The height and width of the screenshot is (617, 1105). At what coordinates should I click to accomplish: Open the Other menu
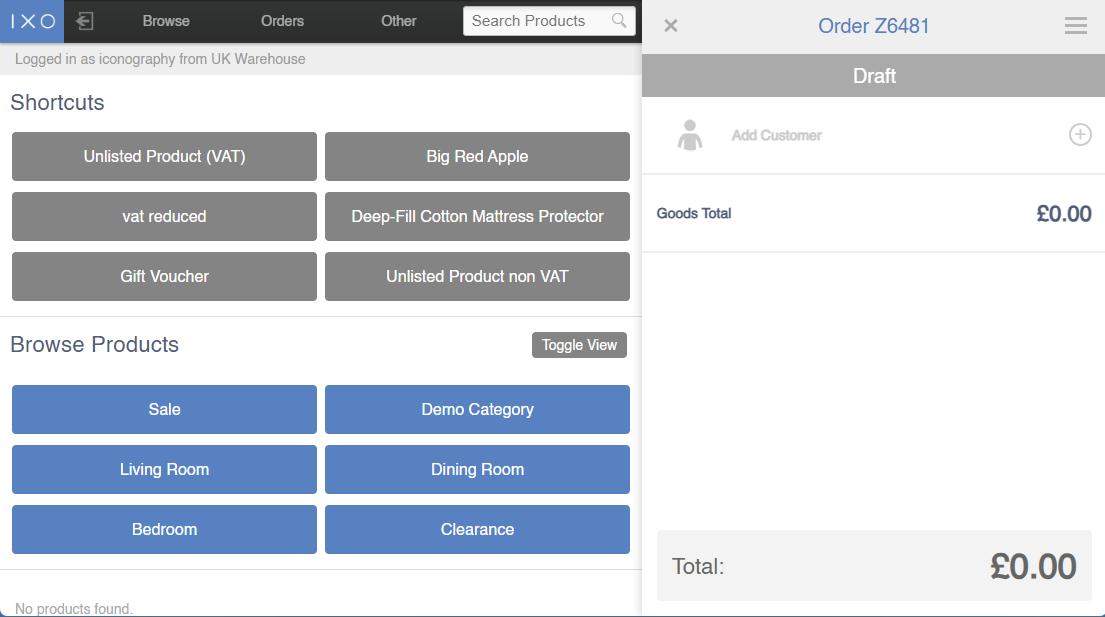click(x=398, y=21)
